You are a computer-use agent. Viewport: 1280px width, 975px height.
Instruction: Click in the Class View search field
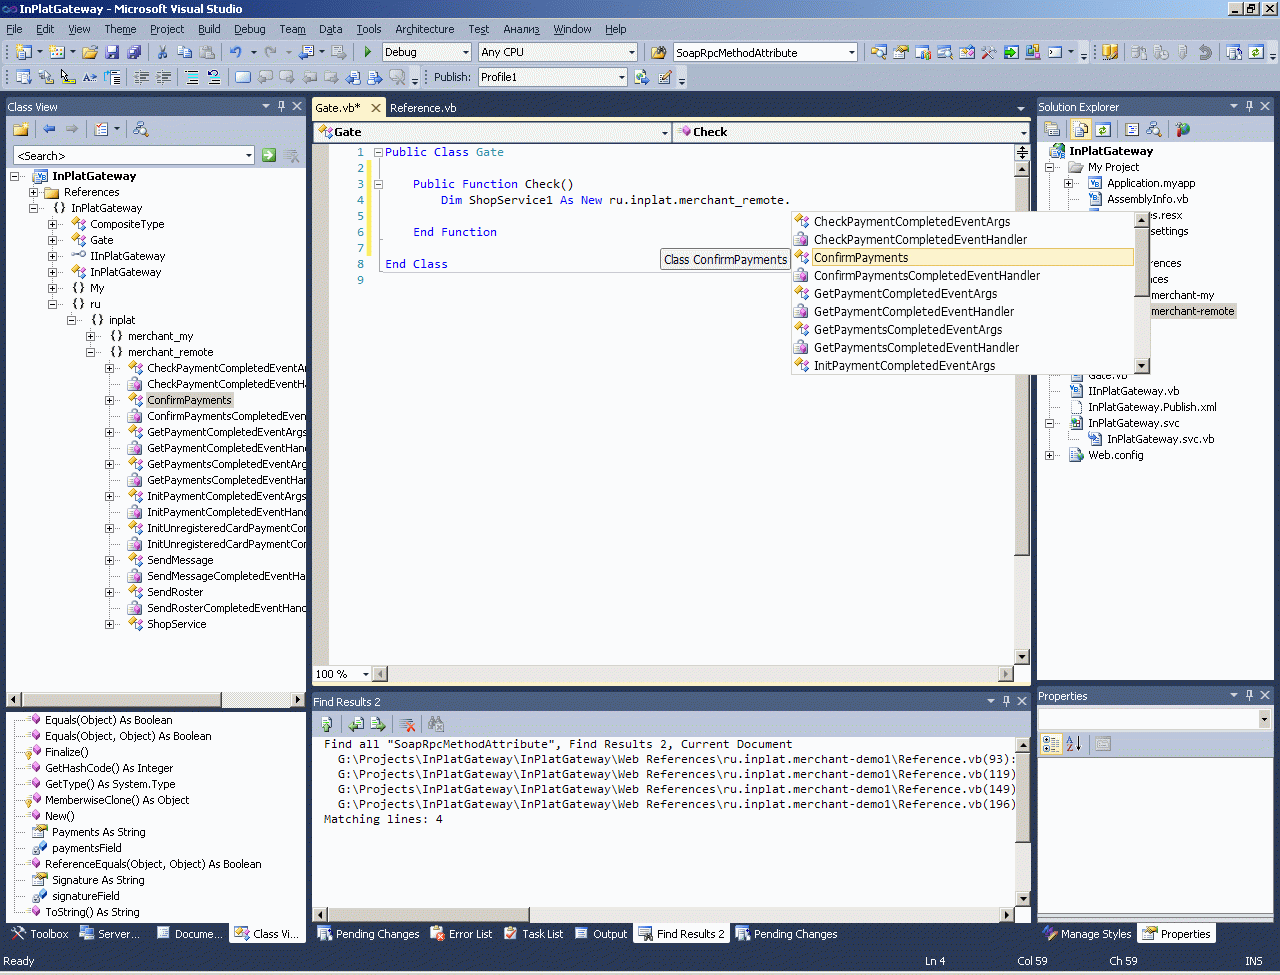128,155
